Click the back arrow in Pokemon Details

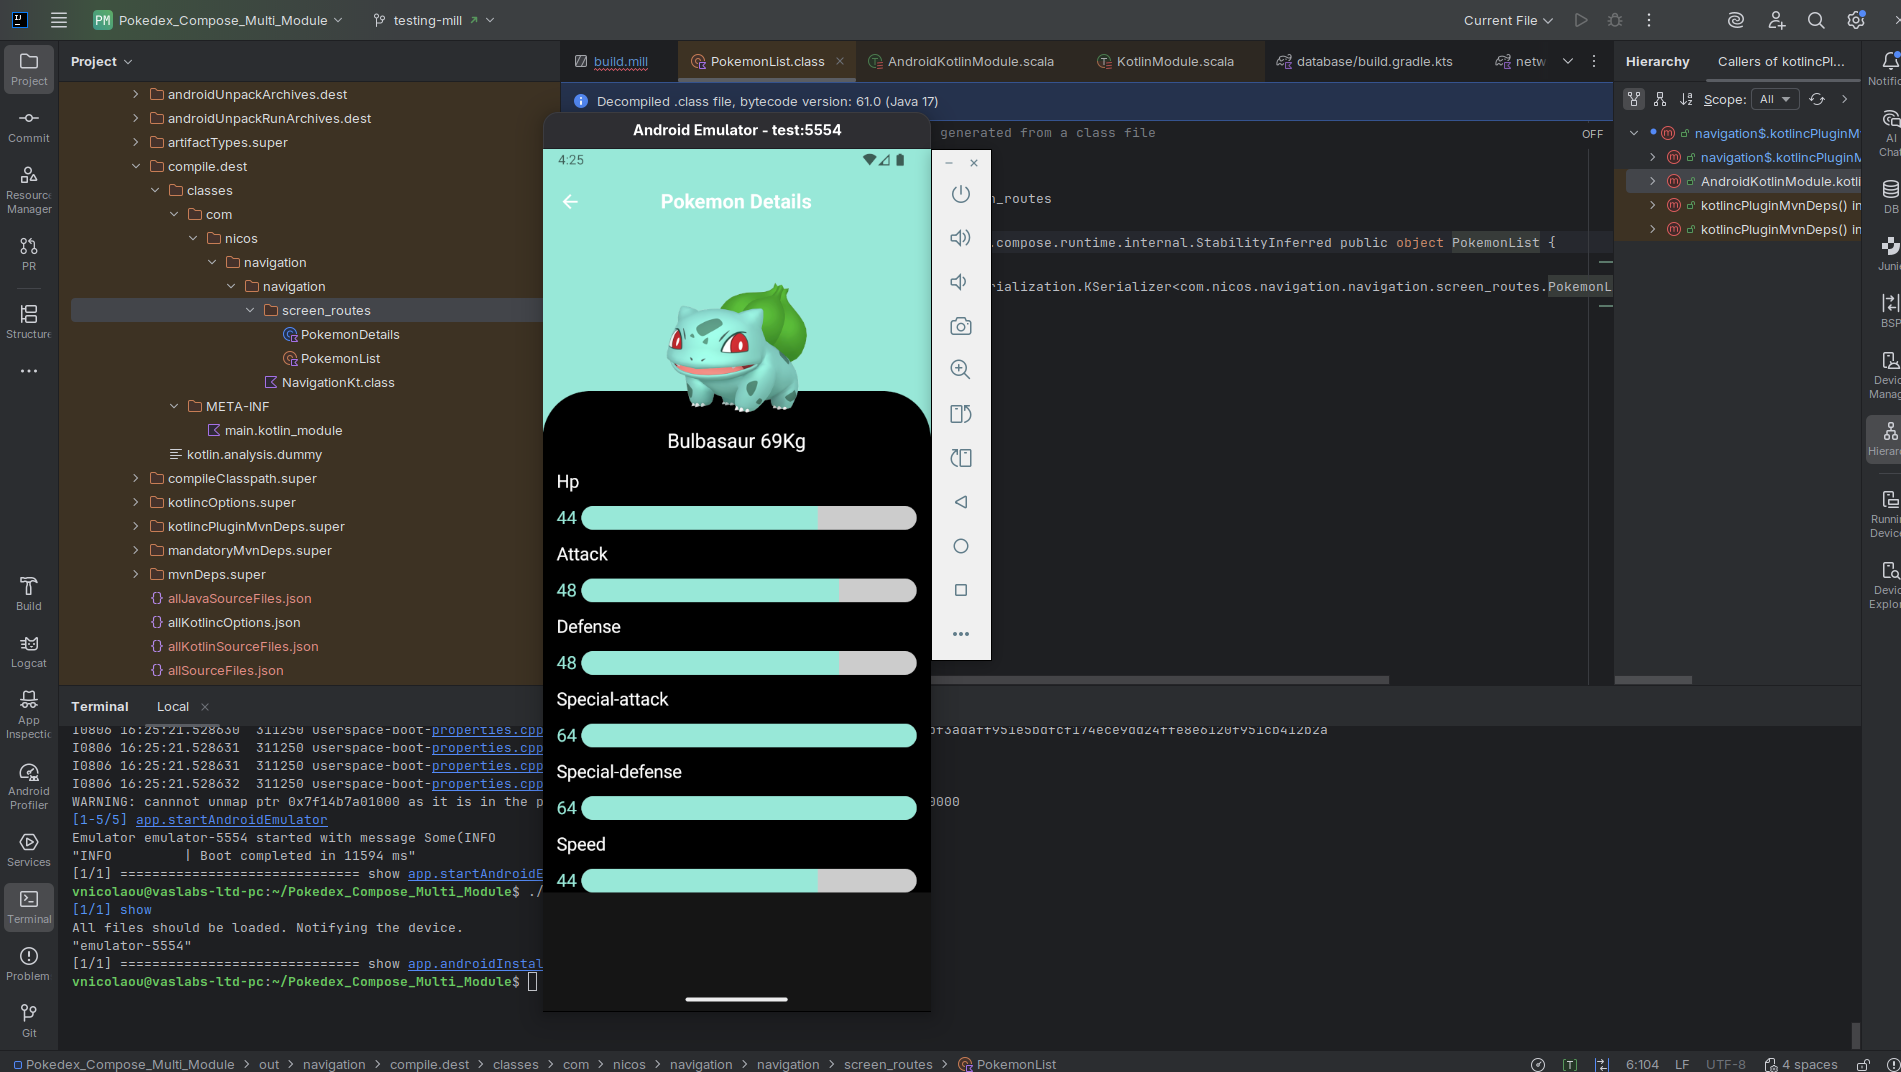pos(570,202)
